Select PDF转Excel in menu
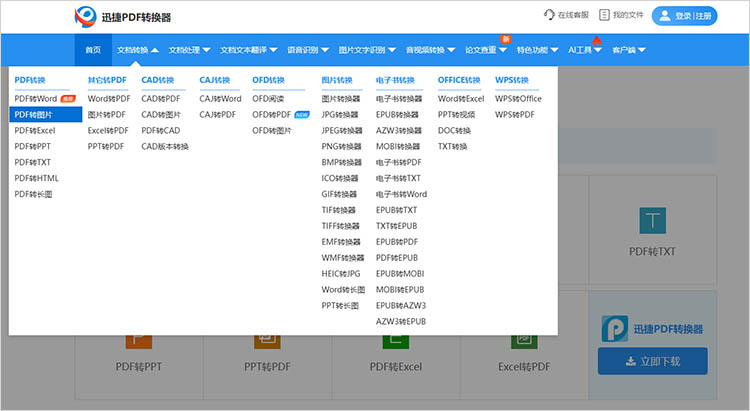Screen dimensions: 750x411 pyautogui.click(x=35, y=130)
